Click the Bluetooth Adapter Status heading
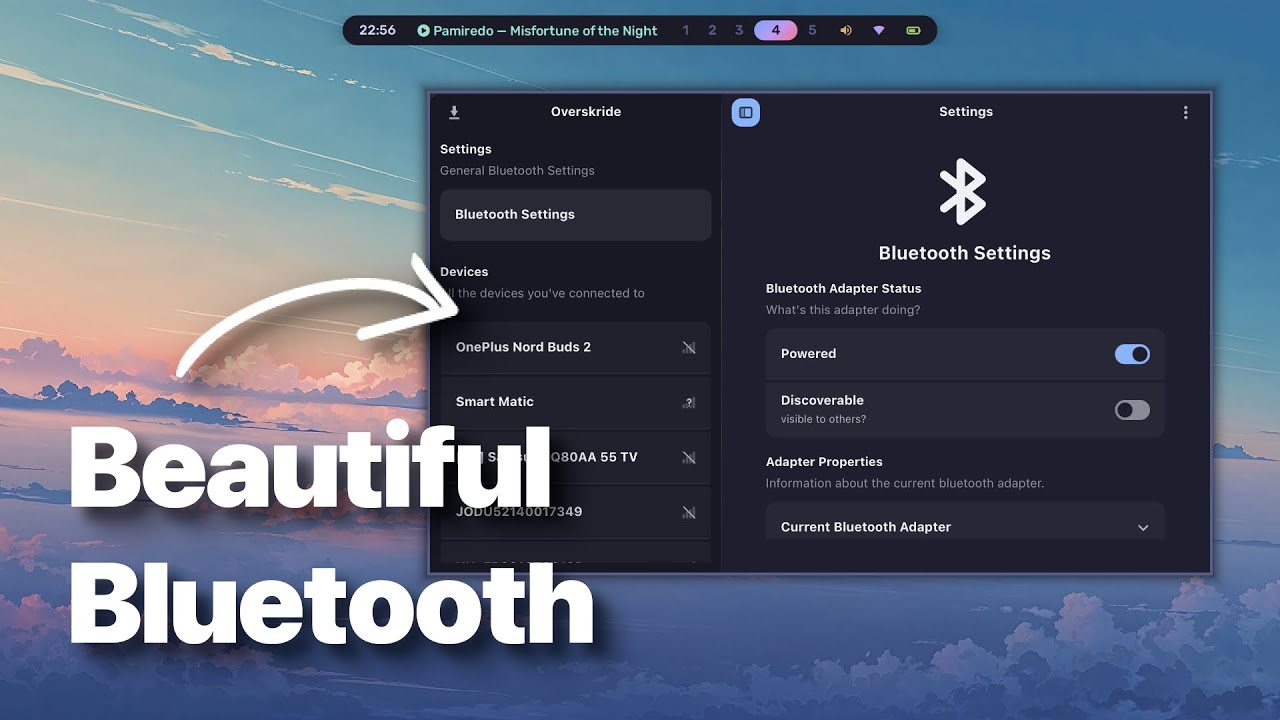The image size is (1280, 720). [843, 289]
